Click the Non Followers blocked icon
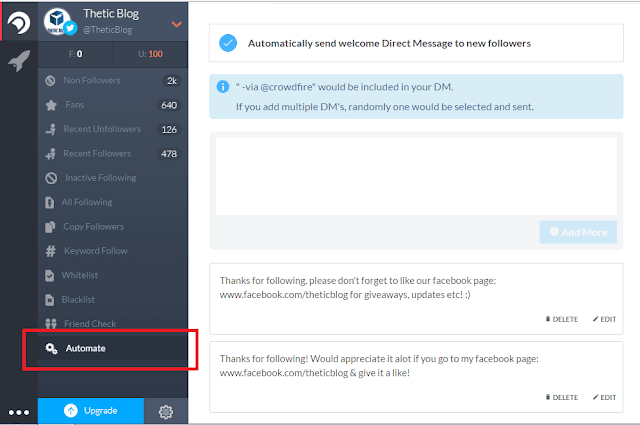This screenshot has height=425, width=640. pos(50,80)
